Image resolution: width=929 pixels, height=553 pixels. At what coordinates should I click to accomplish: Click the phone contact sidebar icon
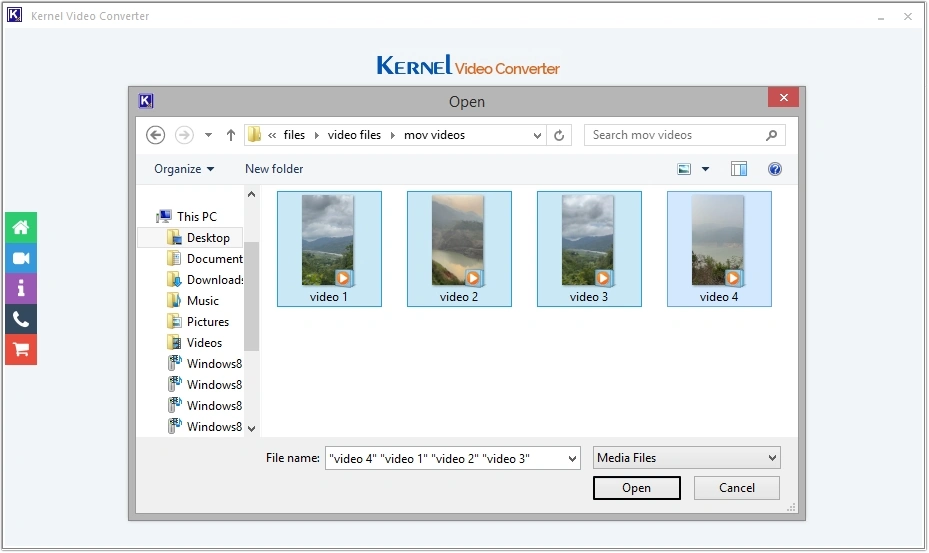point(20,319)
